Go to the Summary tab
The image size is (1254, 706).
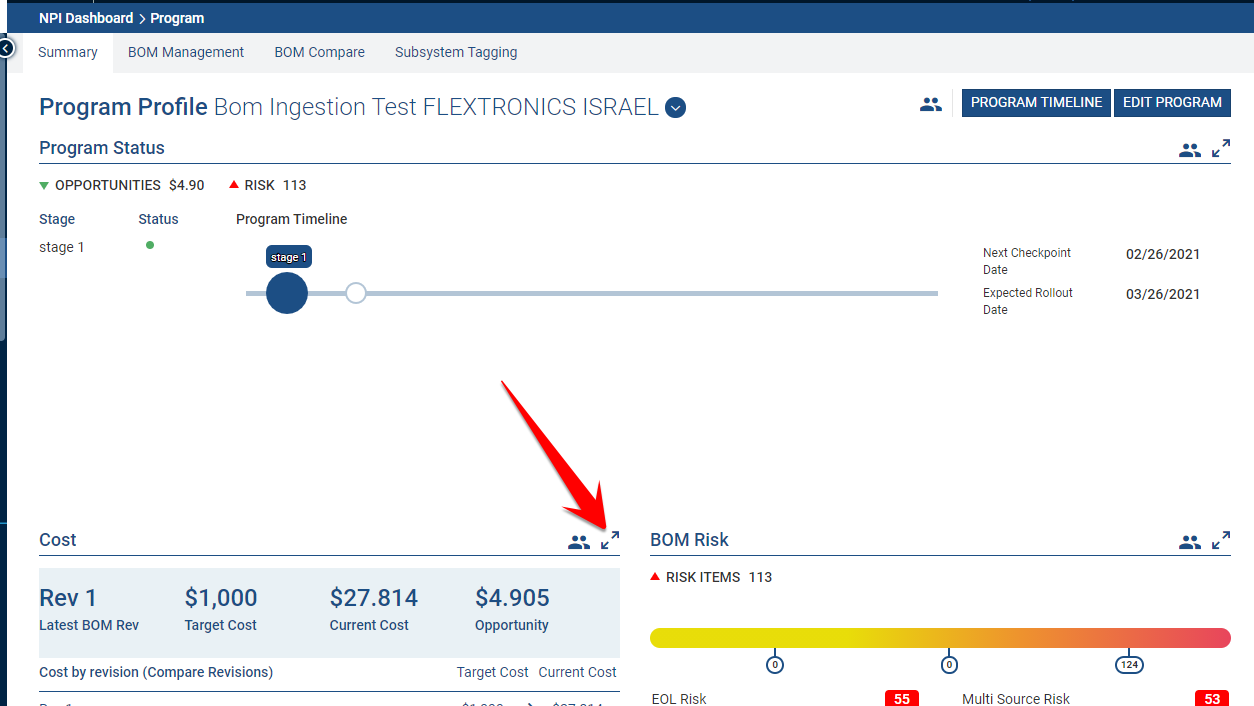pyautogui.click(x=68, y=52)
